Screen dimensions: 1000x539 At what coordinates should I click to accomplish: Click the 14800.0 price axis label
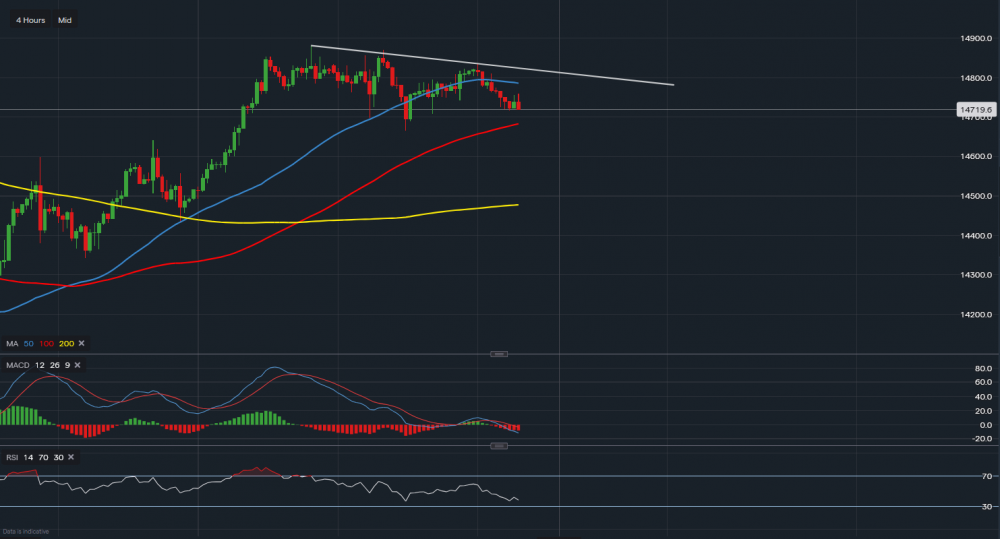tap(975, 78)
